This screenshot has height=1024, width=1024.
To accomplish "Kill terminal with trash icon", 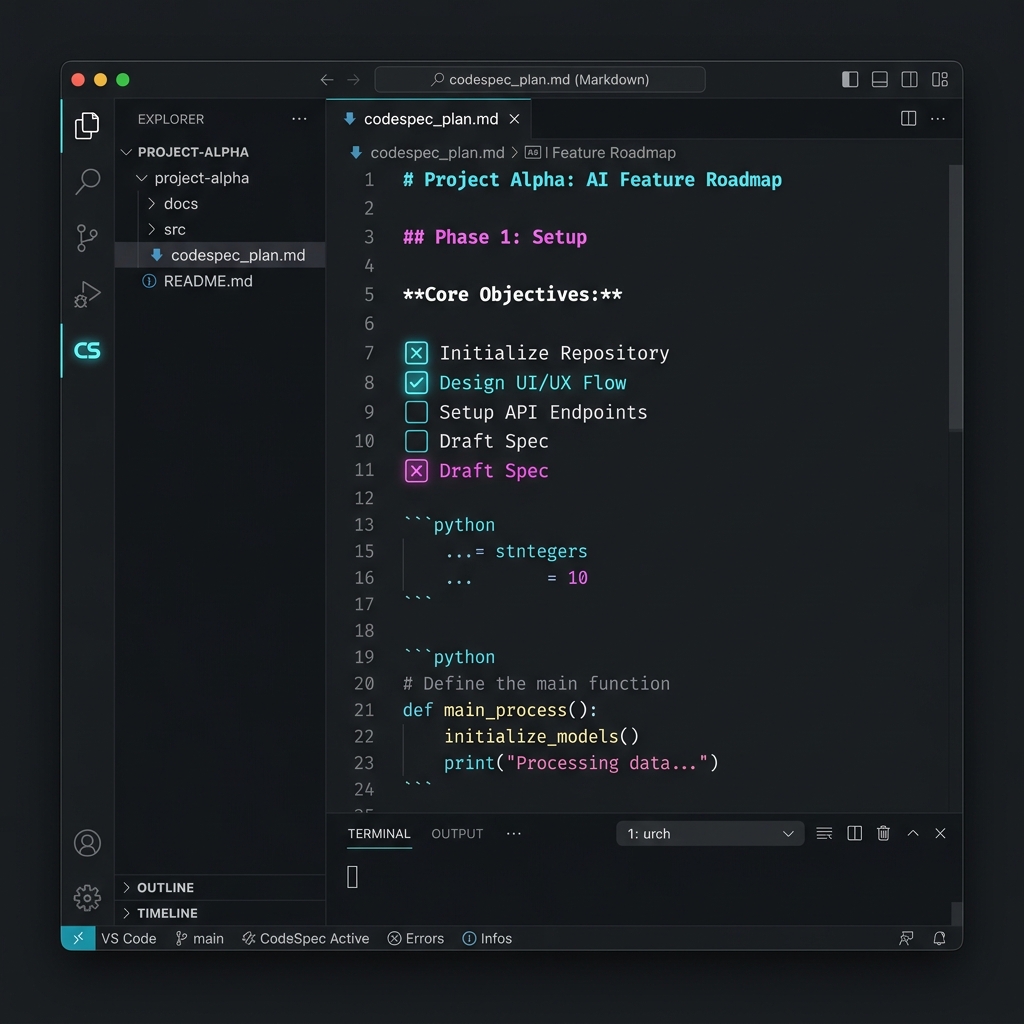I will click(884, 833).
